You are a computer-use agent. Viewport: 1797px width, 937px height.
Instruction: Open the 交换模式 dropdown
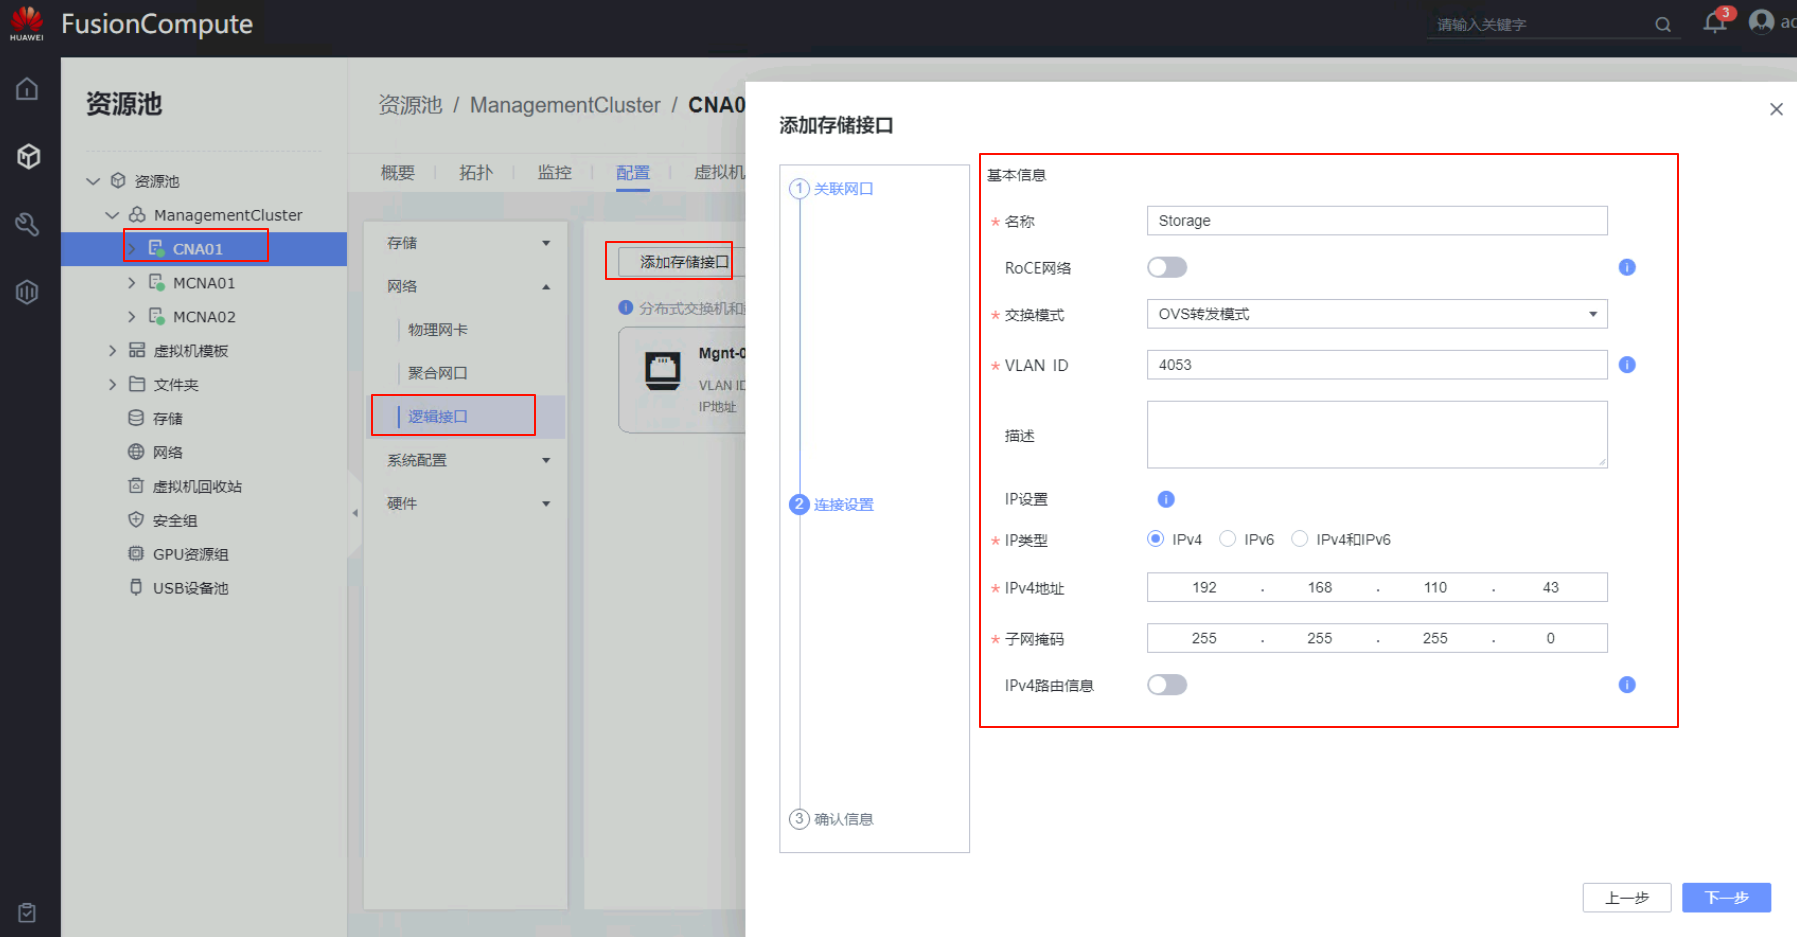click(1376, 314)
